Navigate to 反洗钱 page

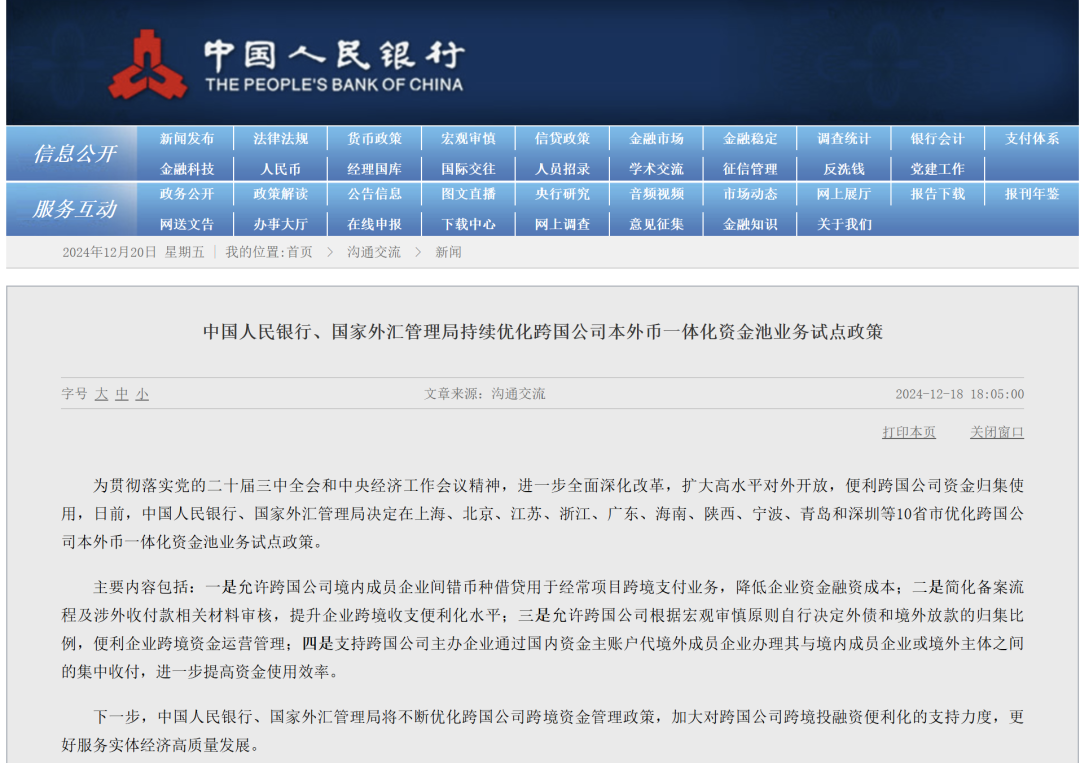[x=844, y=169]
